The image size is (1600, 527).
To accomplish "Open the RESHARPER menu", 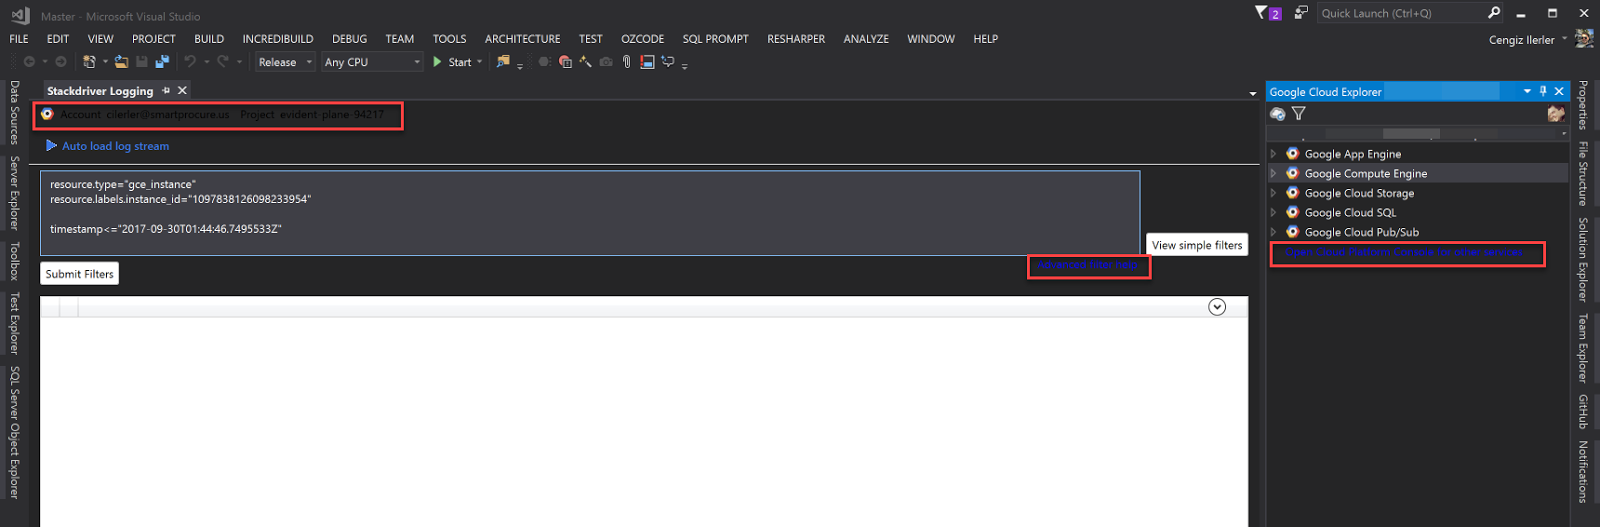I will click(796, 39).
